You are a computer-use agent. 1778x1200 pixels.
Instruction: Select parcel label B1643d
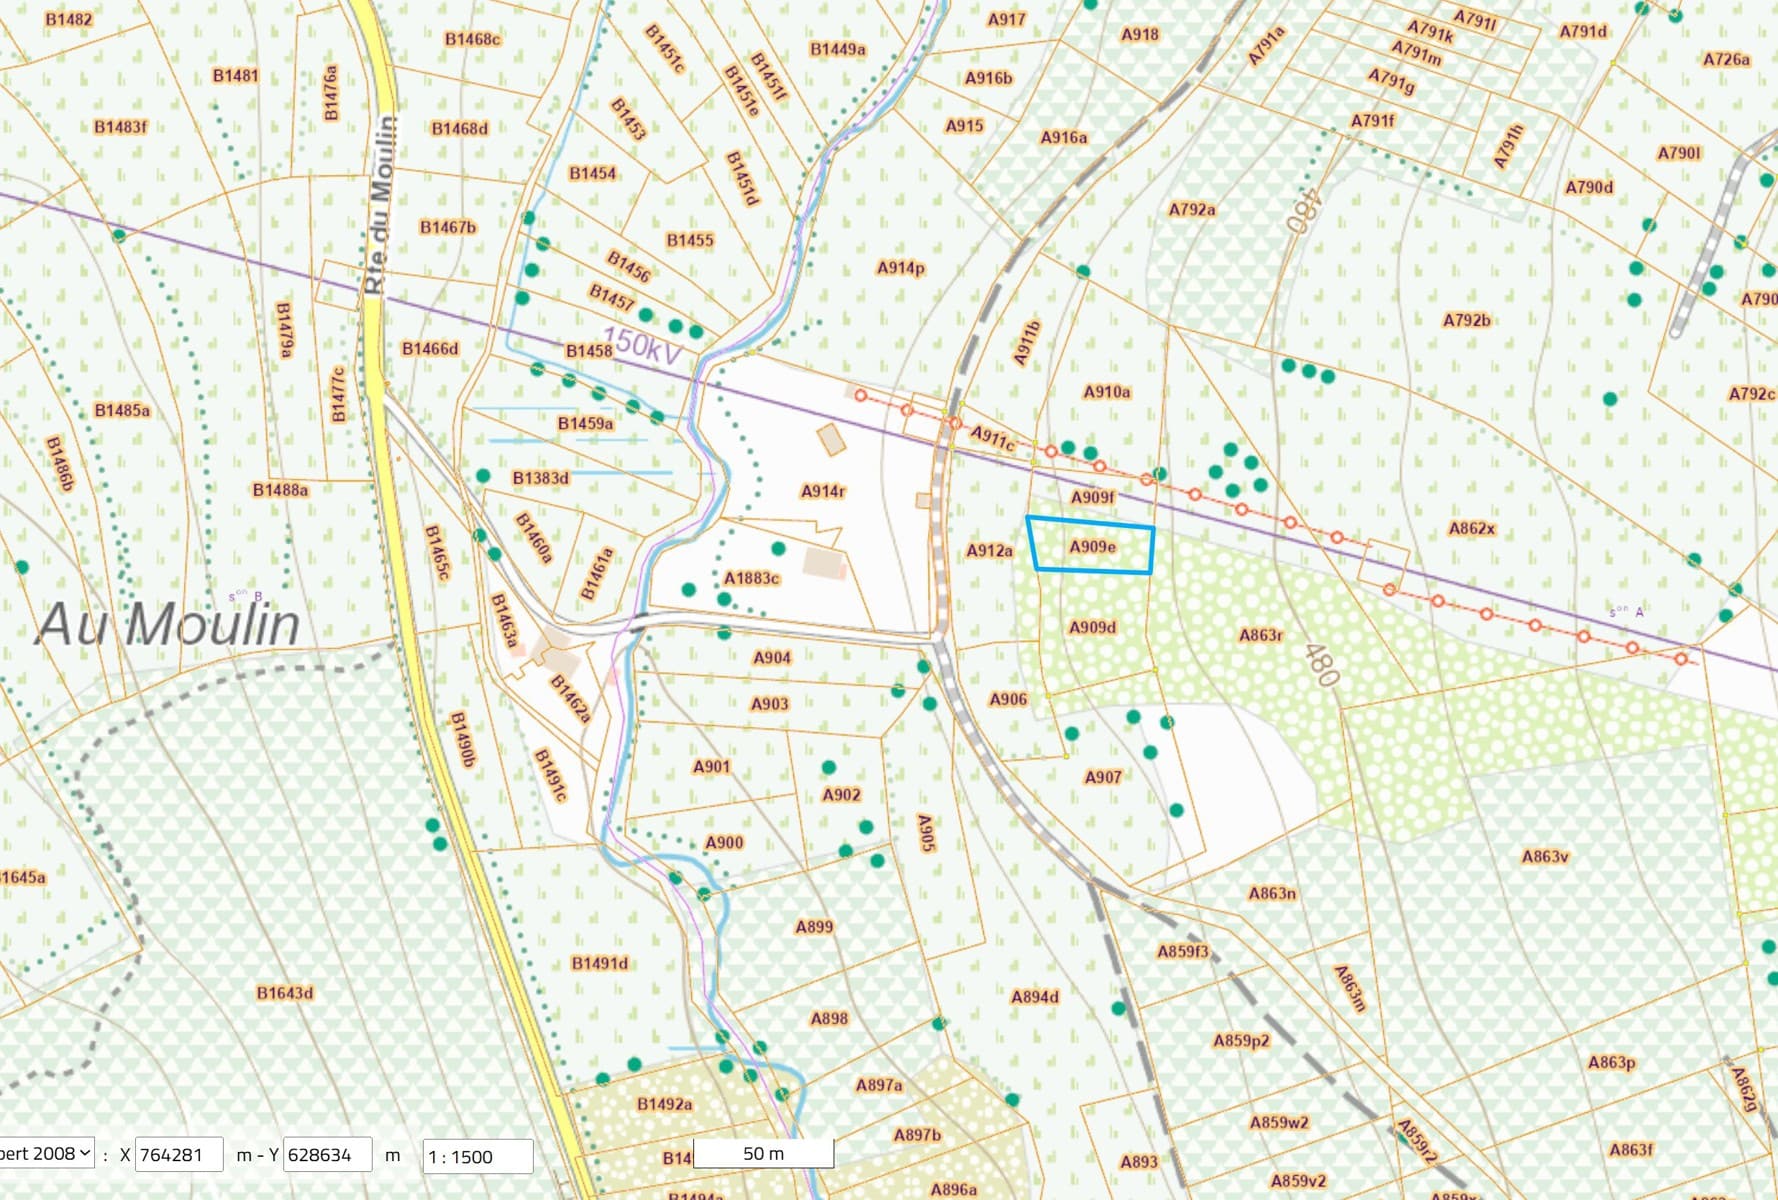click(x=285, y=993)
